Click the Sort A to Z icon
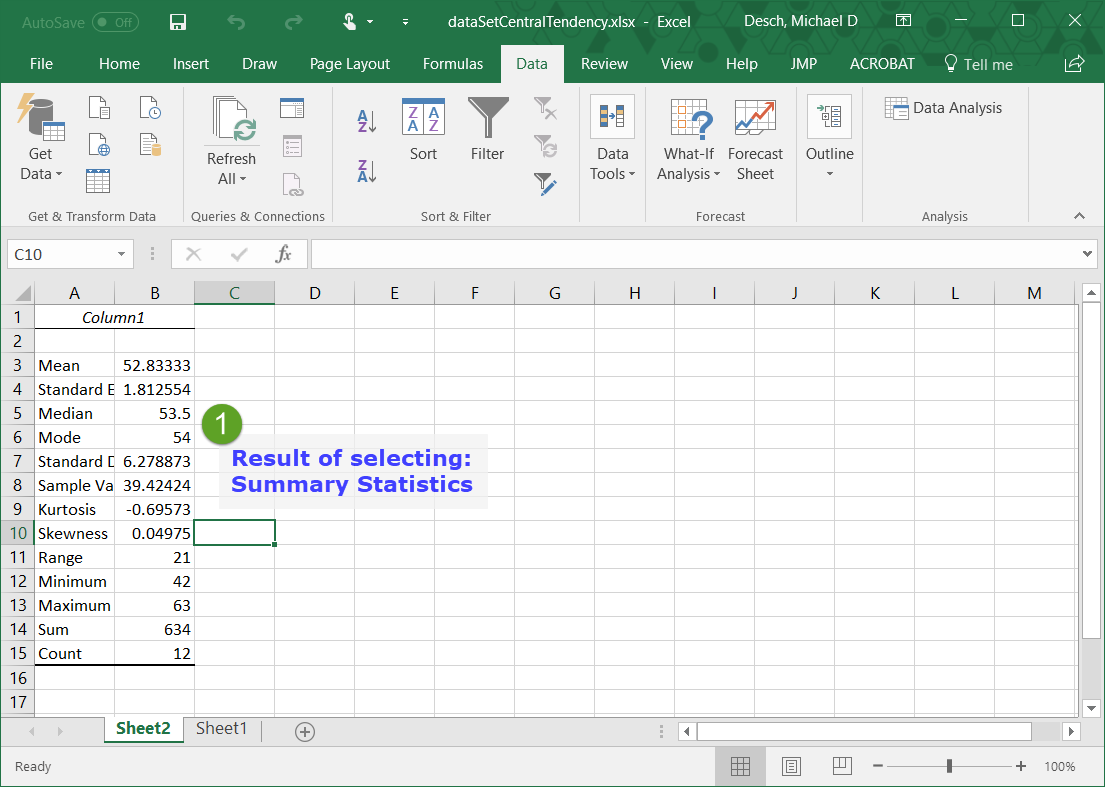 367,122
